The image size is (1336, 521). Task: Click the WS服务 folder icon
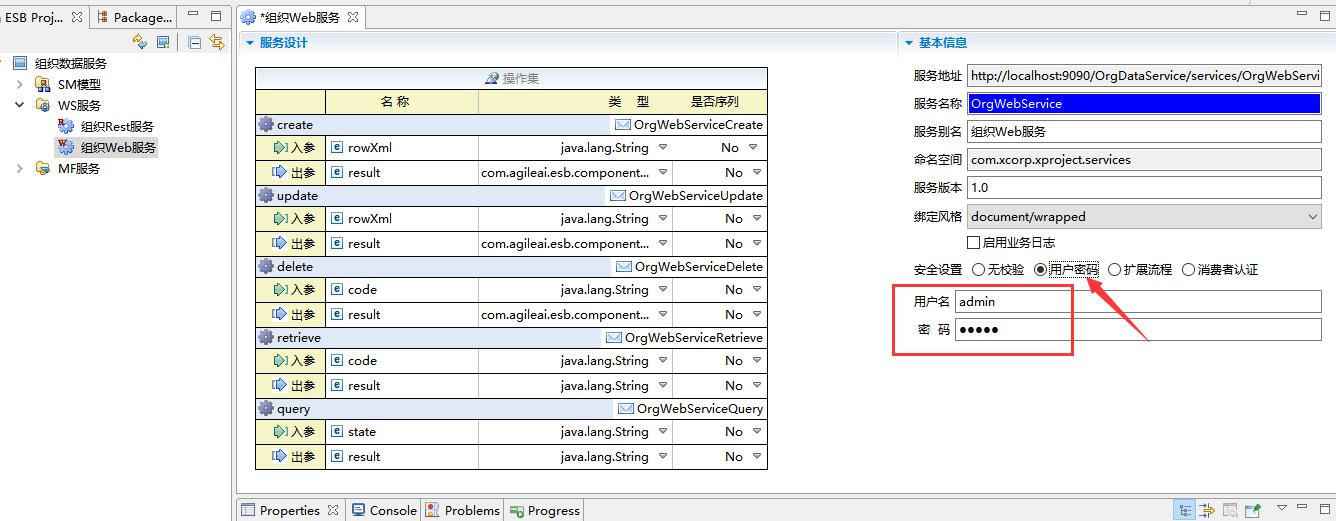43,105
